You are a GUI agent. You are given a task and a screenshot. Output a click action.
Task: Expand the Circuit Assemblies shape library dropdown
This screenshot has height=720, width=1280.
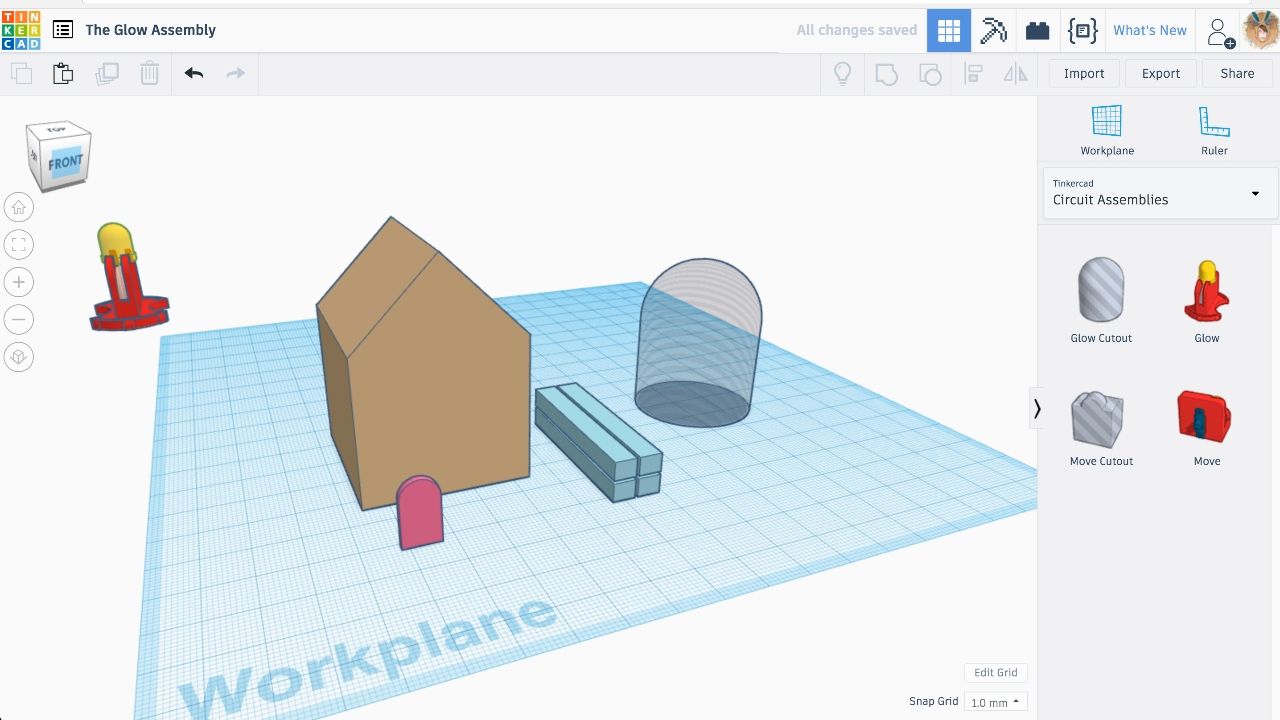pyautogui.click(x=1160, y=192)
